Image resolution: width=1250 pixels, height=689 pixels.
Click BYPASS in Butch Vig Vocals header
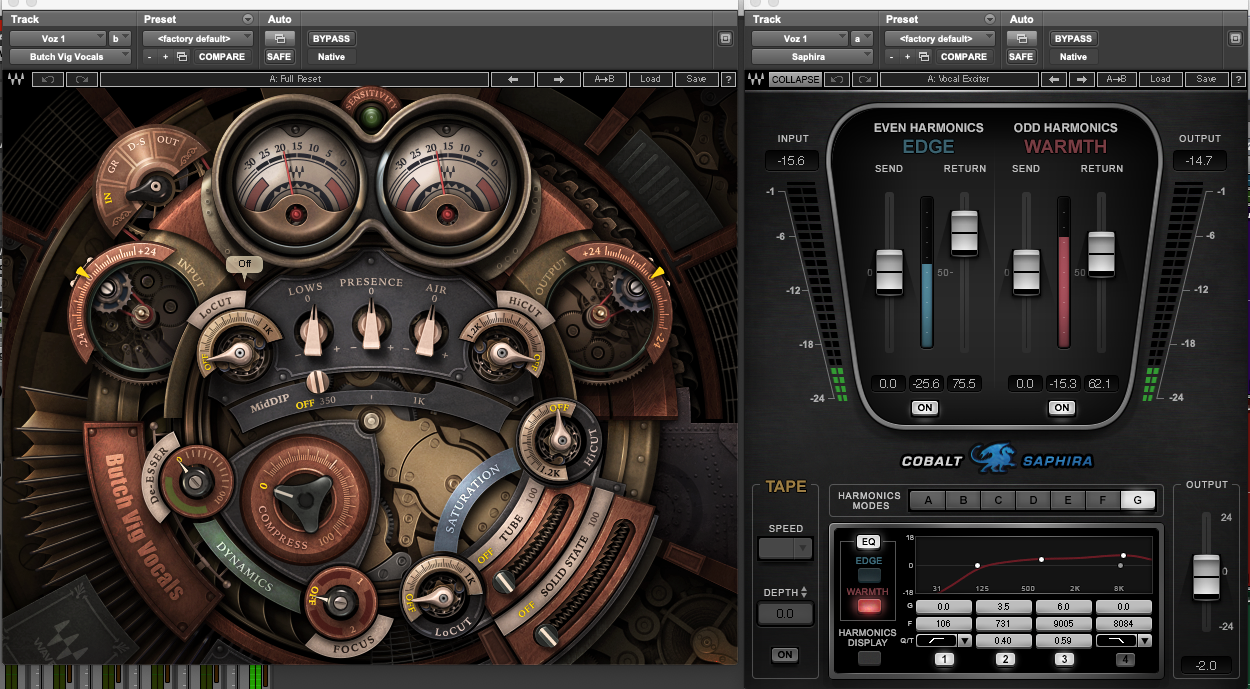(x=331, y=38)
